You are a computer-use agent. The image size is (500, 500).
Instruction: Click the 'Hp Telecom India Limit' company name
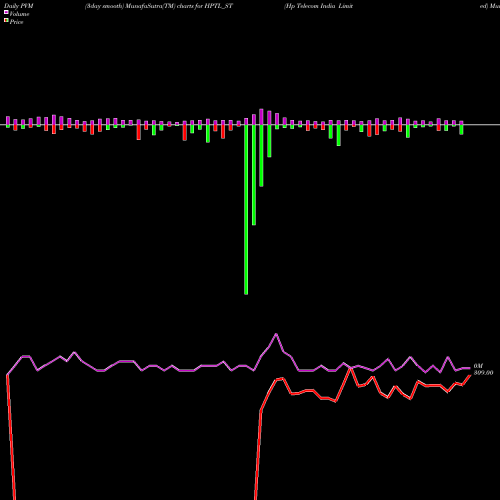click(x=319, y=6)
